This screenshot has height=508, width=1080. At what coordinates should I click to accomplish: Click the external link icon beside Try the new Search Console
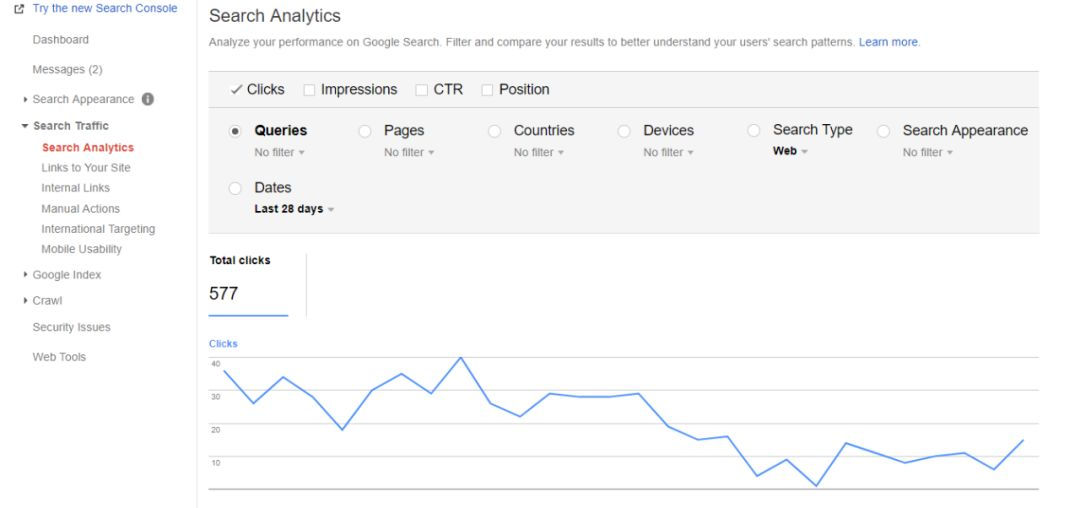pyautogui.click(x=19, y=9)
